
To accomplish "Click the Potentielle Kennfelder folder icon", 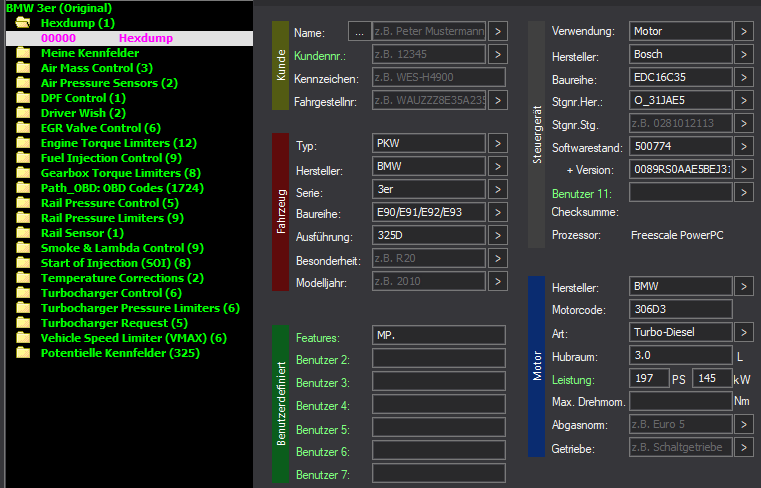I will pos(23,353).
